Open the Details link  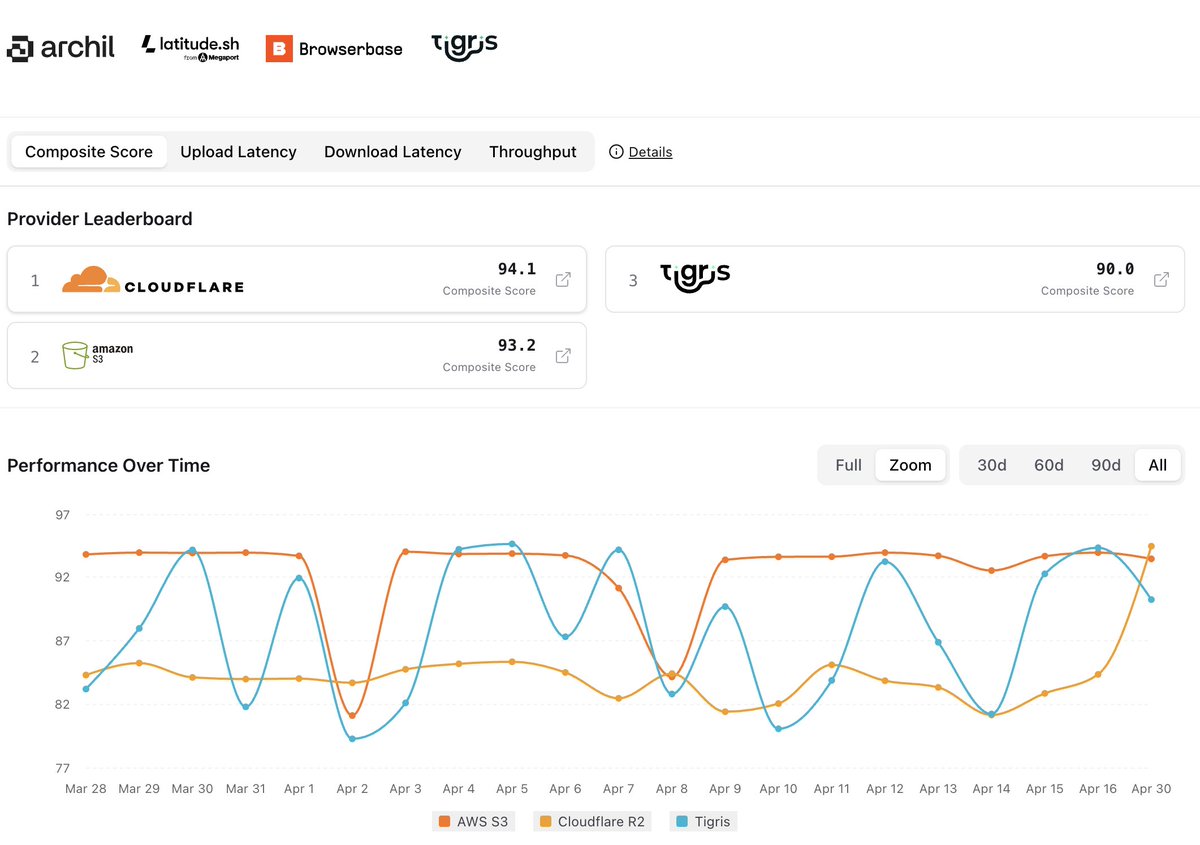650,152
